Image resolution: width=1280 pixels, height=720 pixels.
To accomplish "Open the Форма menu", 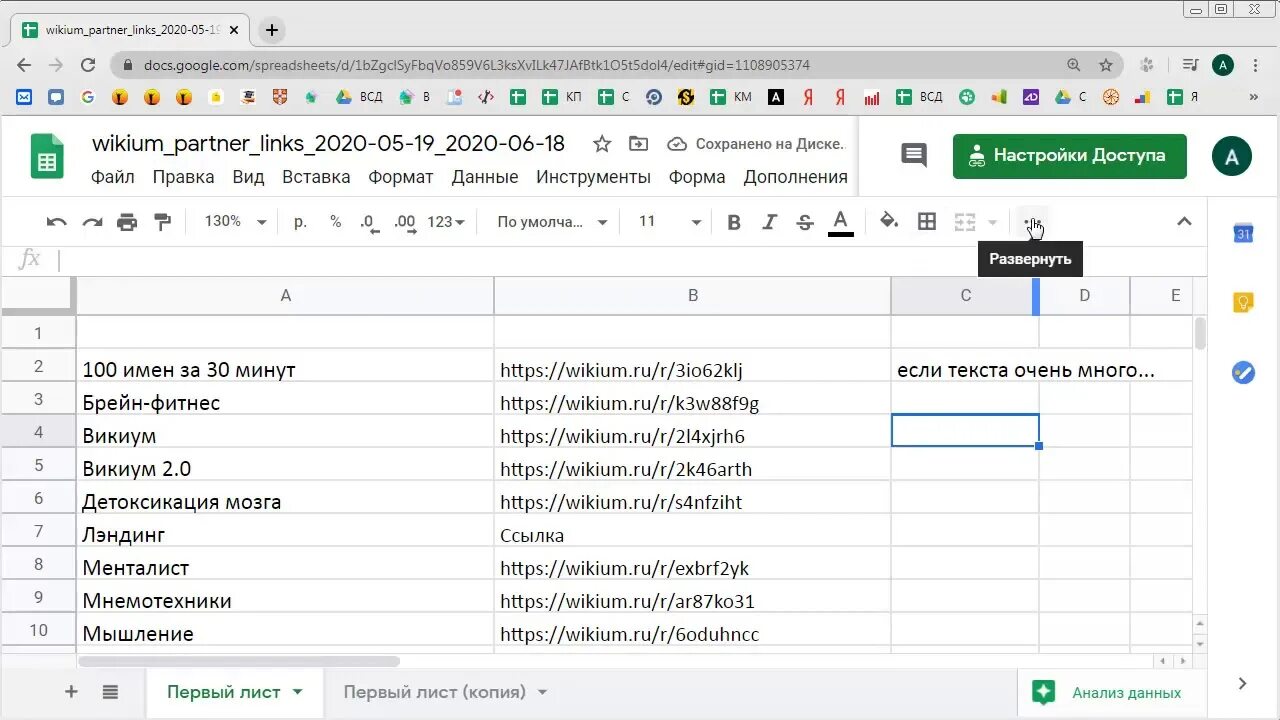I will (697, 177).
